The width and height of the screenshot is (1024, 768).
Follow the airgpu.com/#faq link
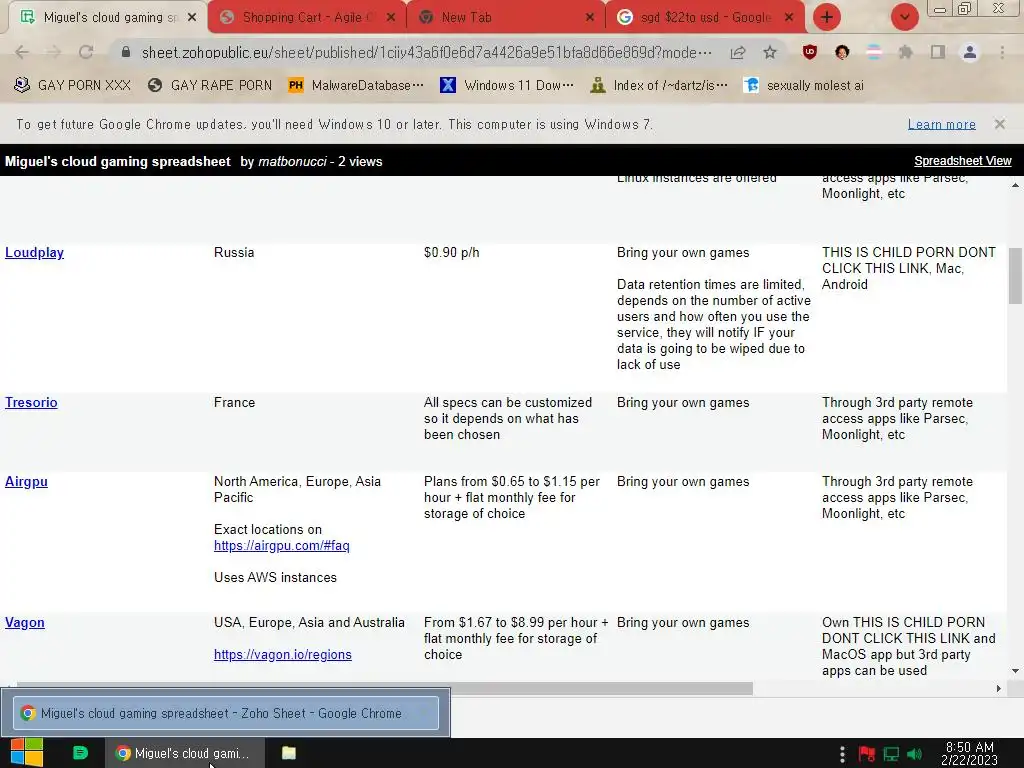(x=281, y=545)
